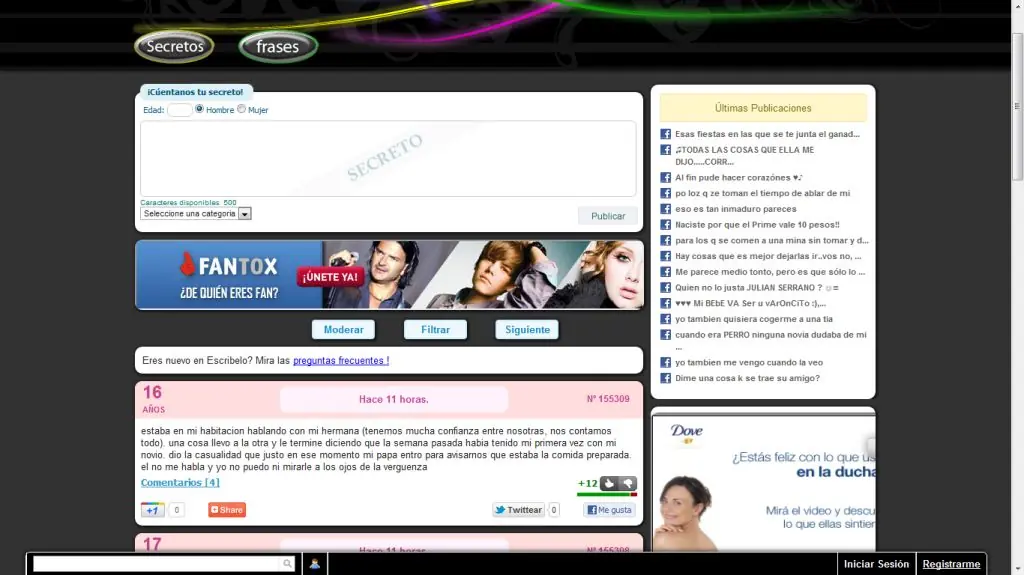Click the secret text area
This screenshot has height=575, width=1024.
(388, 158)
